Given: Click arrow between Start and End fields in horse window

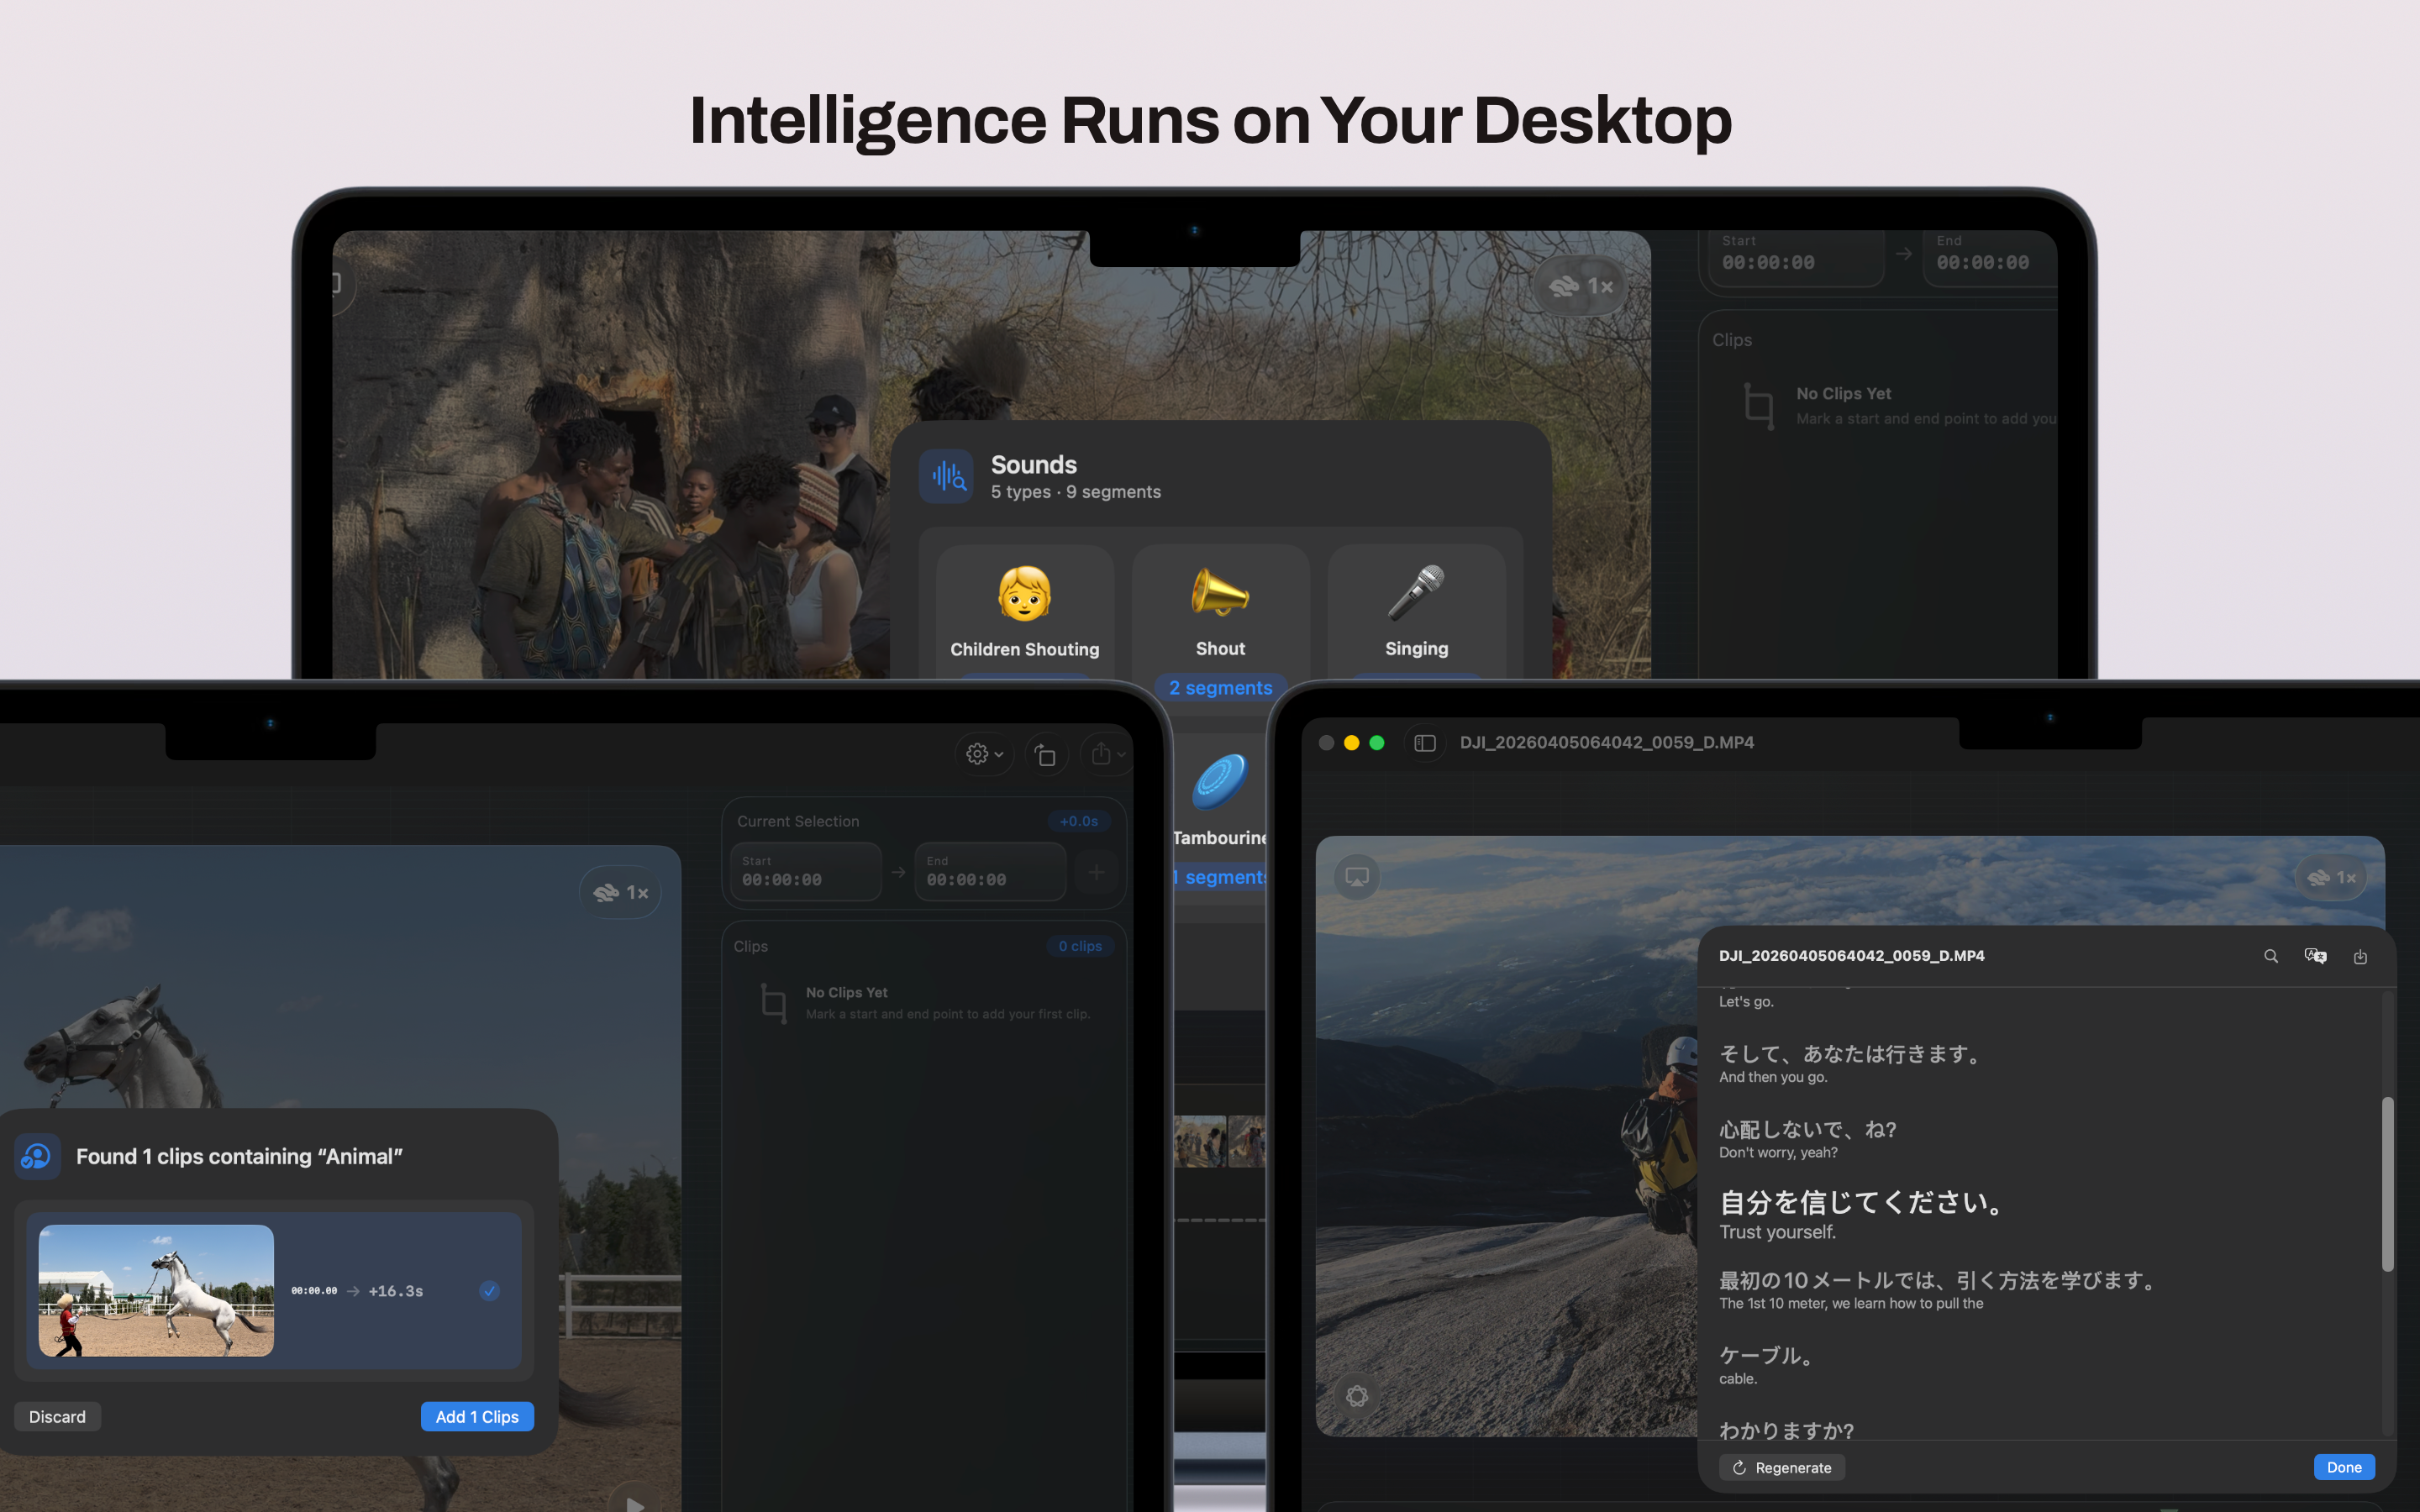Looking at the screenshot, I should [x=898, y=872].
